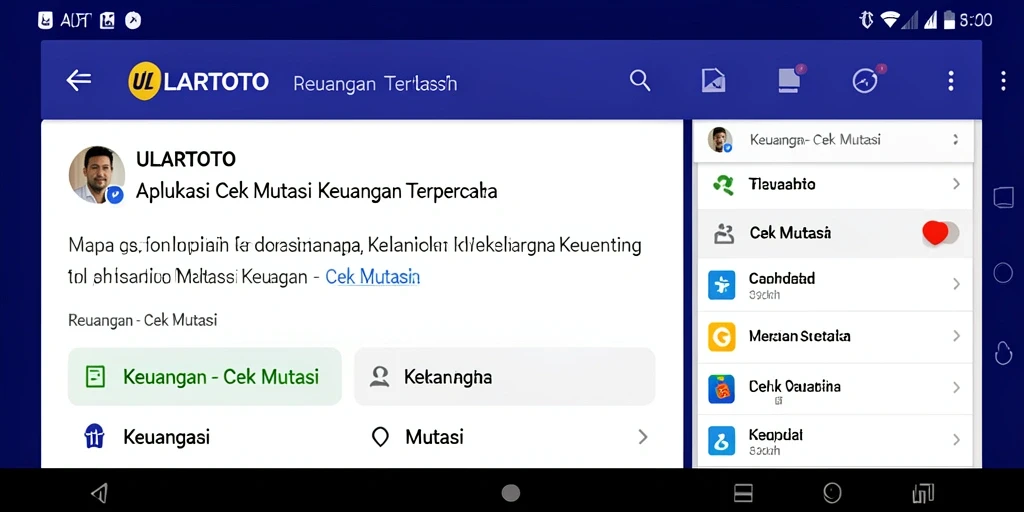Toggle the Cek Mutasa switch
This screenshot has height=512, width=1024.
point(940,232)
